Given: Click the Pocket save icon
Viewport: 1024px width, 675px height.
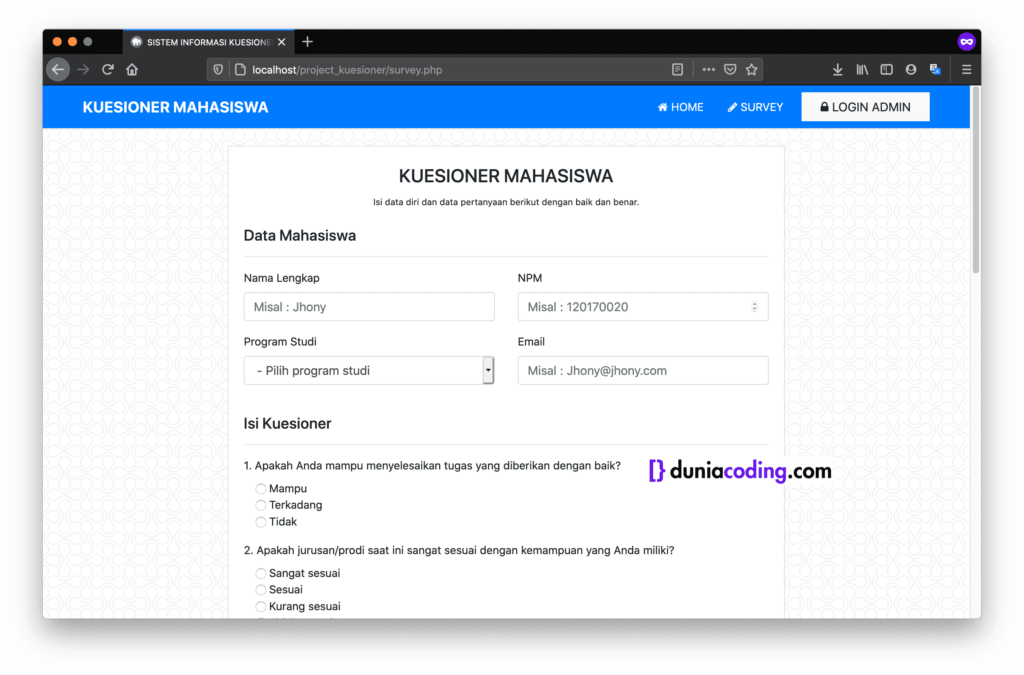Looking at the screenshot, I should click(730, 69).
